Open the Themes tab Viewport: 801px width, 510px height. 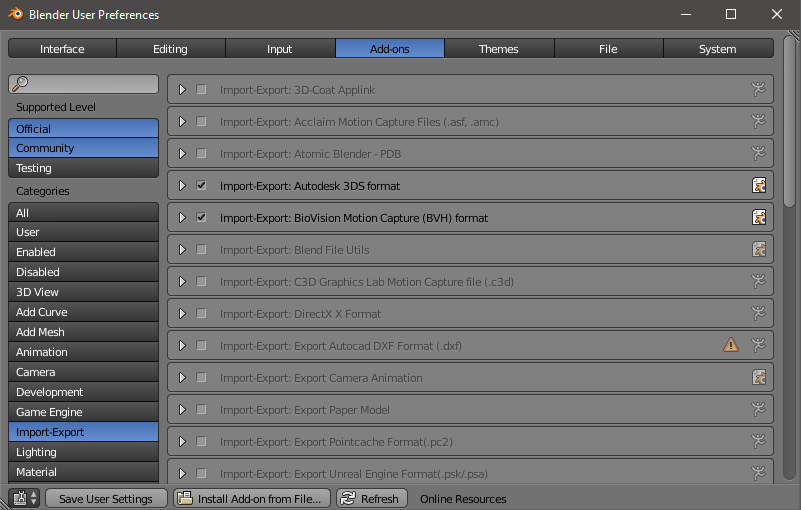499,49
